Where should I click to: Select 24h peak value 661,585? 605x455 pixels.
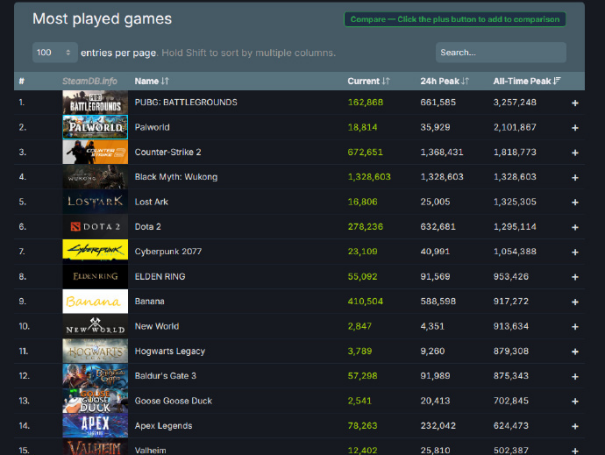pyautogui.click(x=438, y=102)
